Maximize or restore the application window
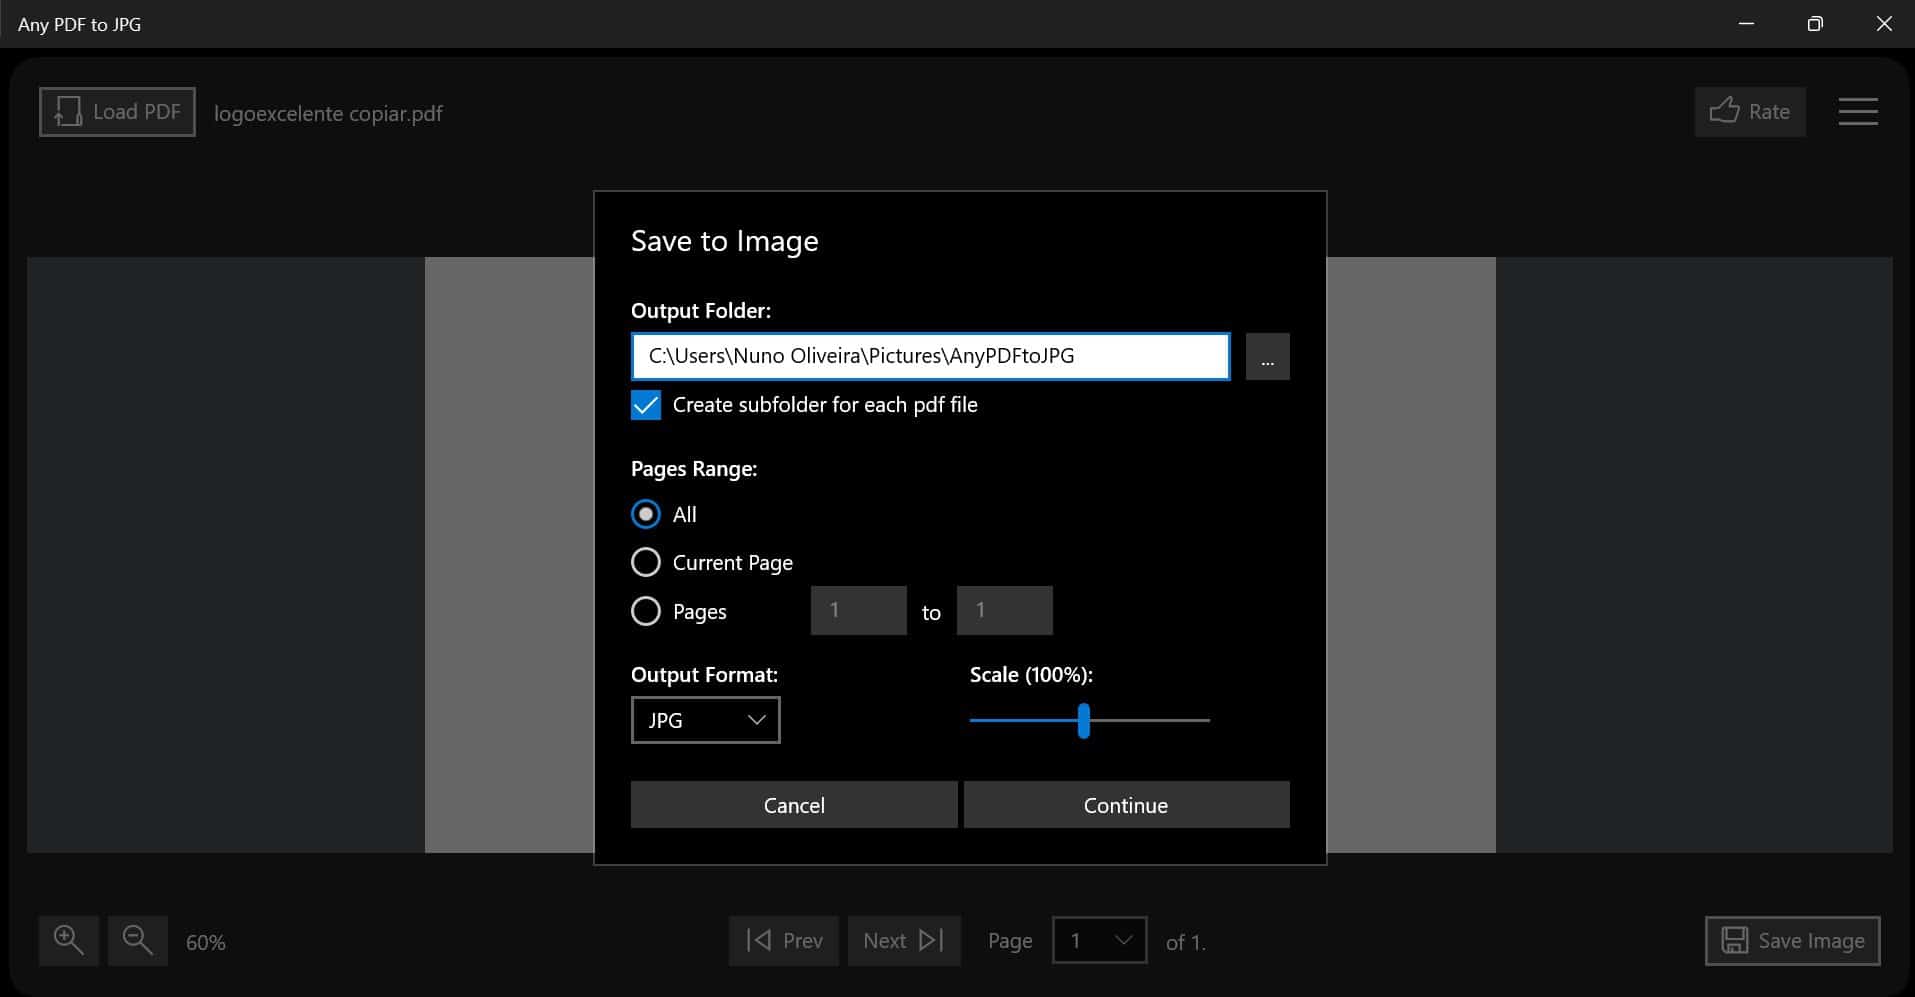The width and height of the screenshot is (1915, 997). pyautogui.click(x=1815, y=24)
